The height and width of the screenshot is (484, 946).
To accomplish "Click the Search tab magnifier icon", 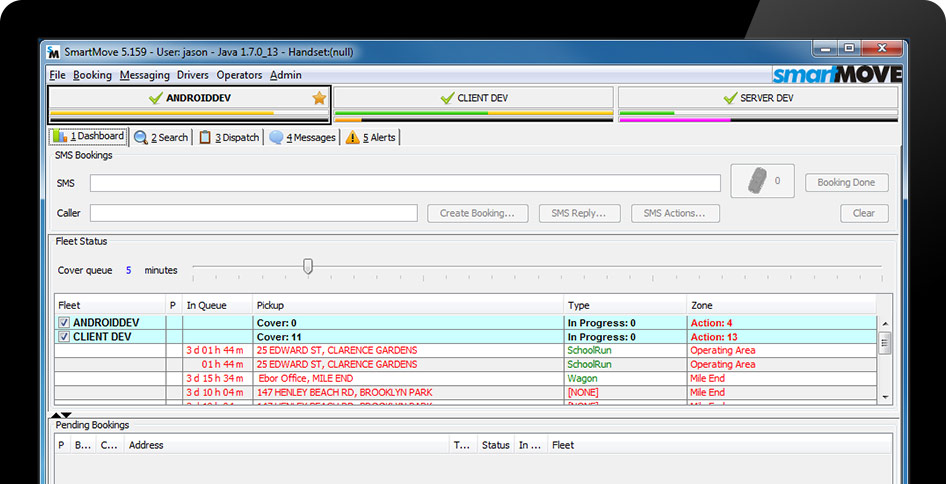I will [x=141, y=138].
